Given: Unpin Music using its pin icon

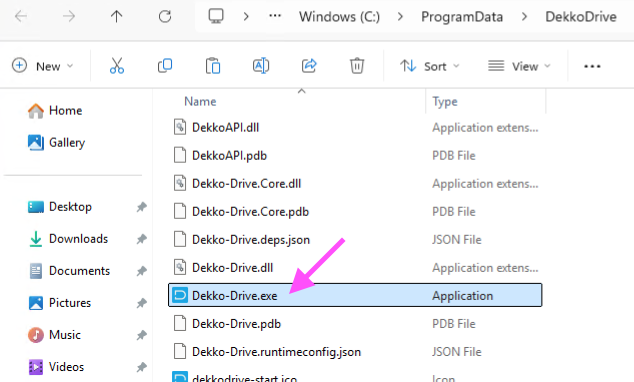Looking at the screenshot, I should point(141,335).
